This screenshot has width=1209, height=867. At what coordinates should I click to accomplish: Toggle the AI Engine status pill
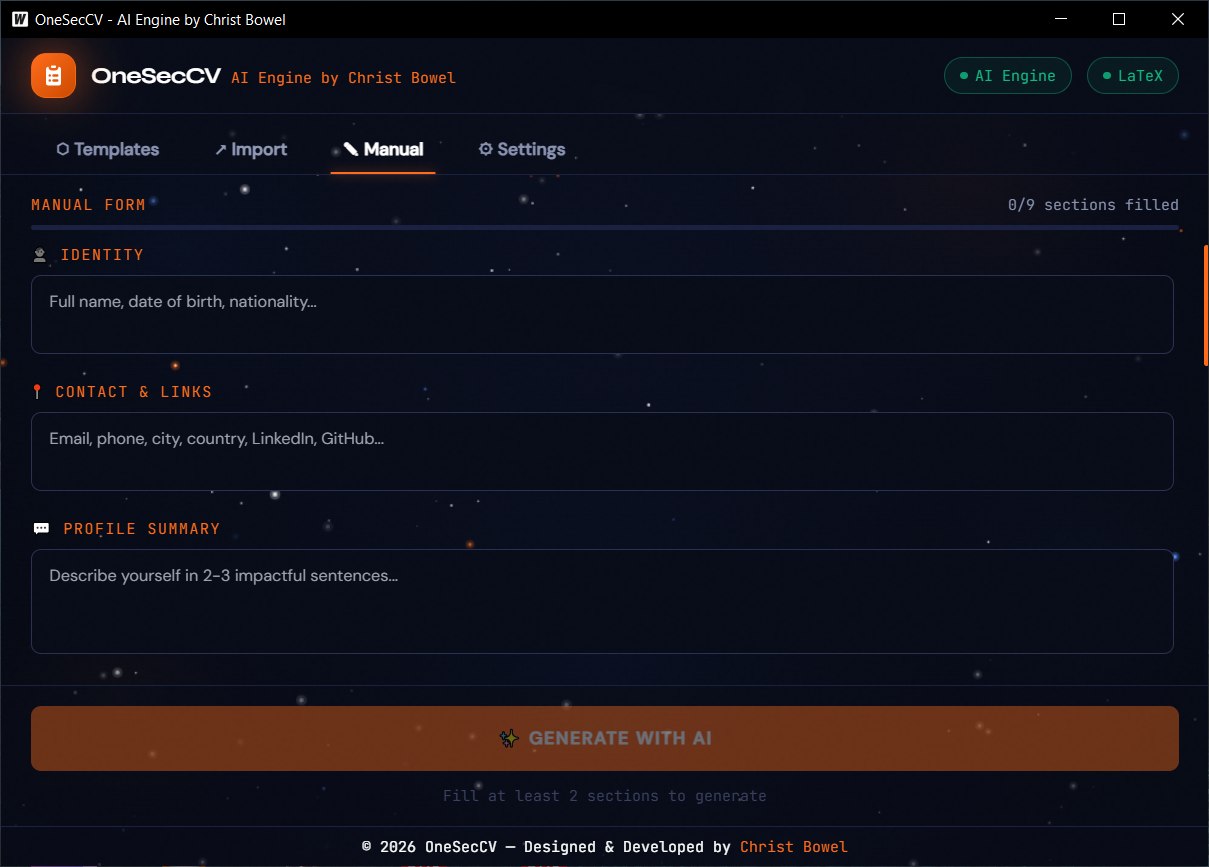(1007, 75)
